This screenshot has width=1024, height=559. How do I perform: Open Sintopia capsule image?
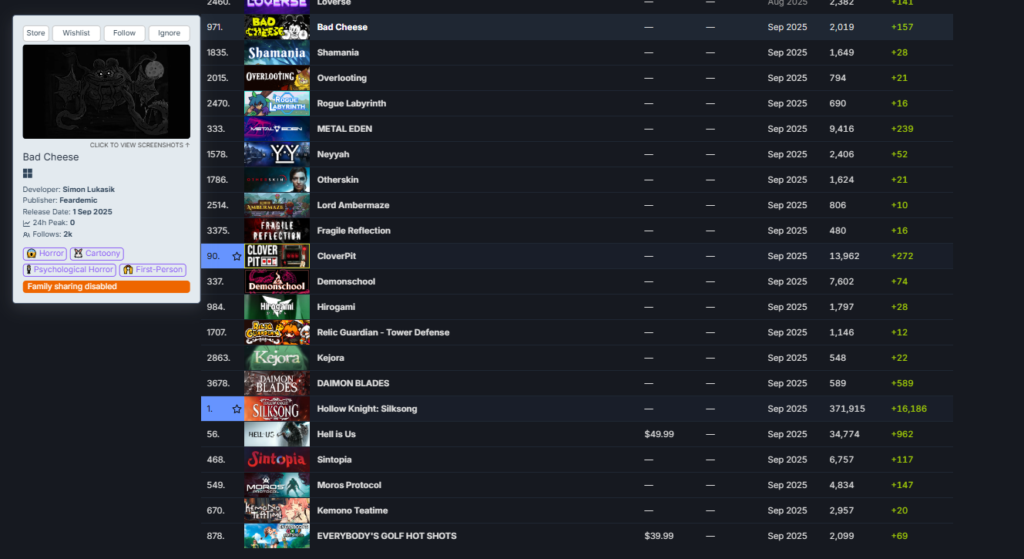click(x=277, y=460)
